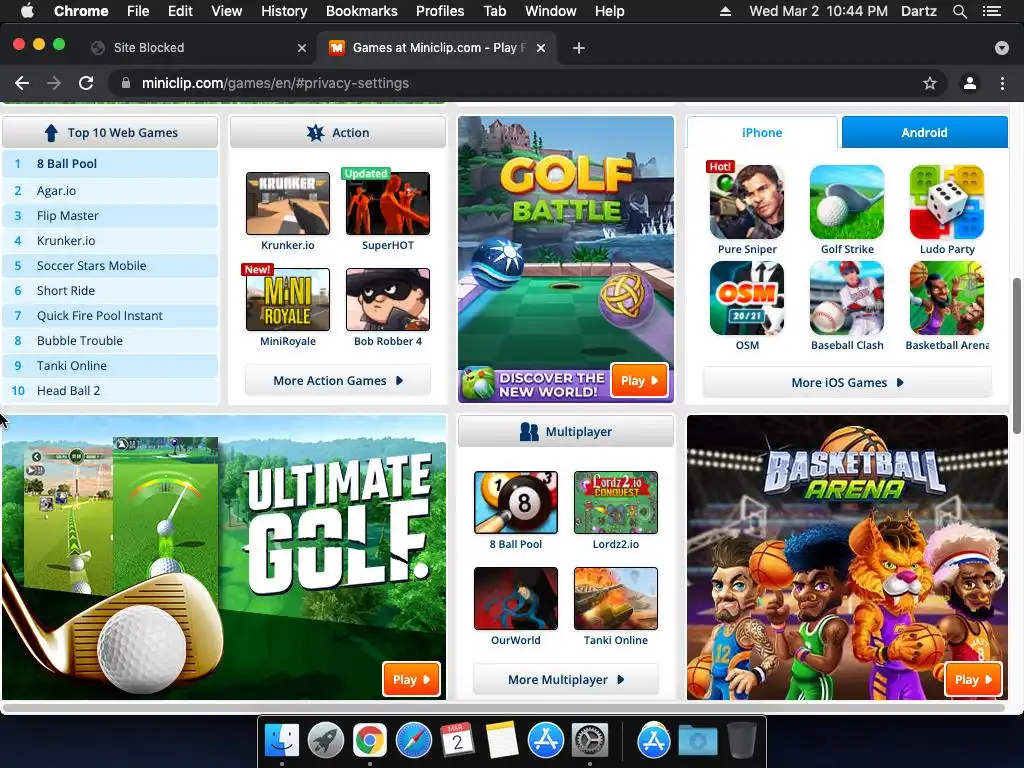Open System Preferences from the dock
Viewport: 1024px width, 768px height.
[x=590, y=740]
